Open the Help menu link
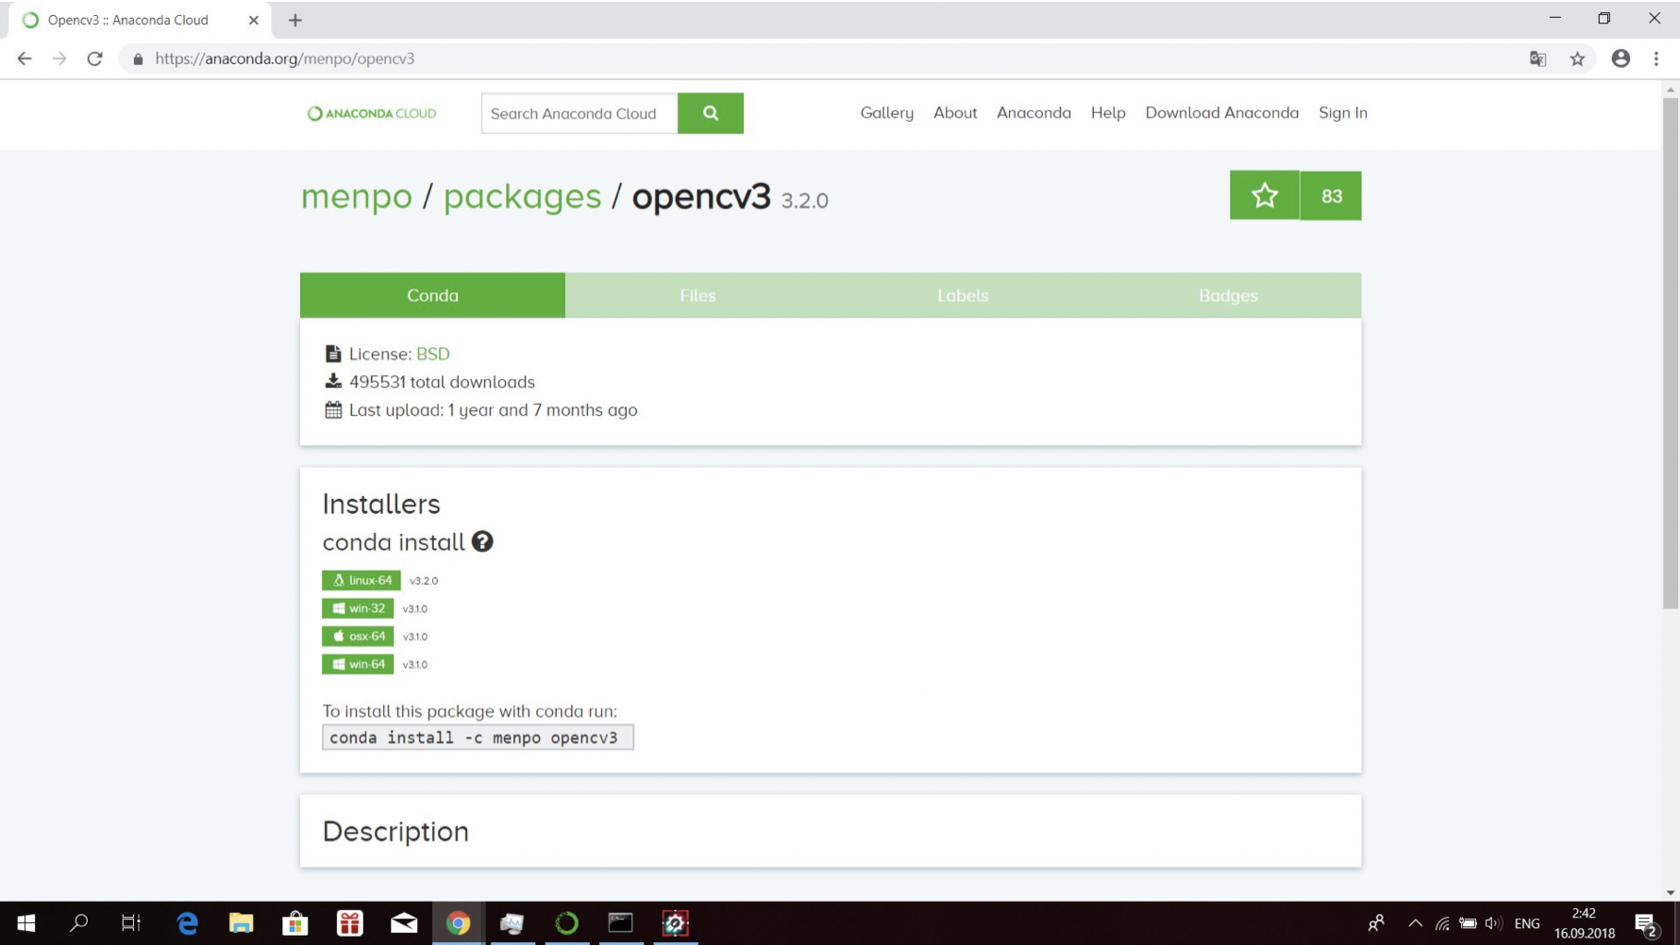The image size is (1680, 945). 1108,113
